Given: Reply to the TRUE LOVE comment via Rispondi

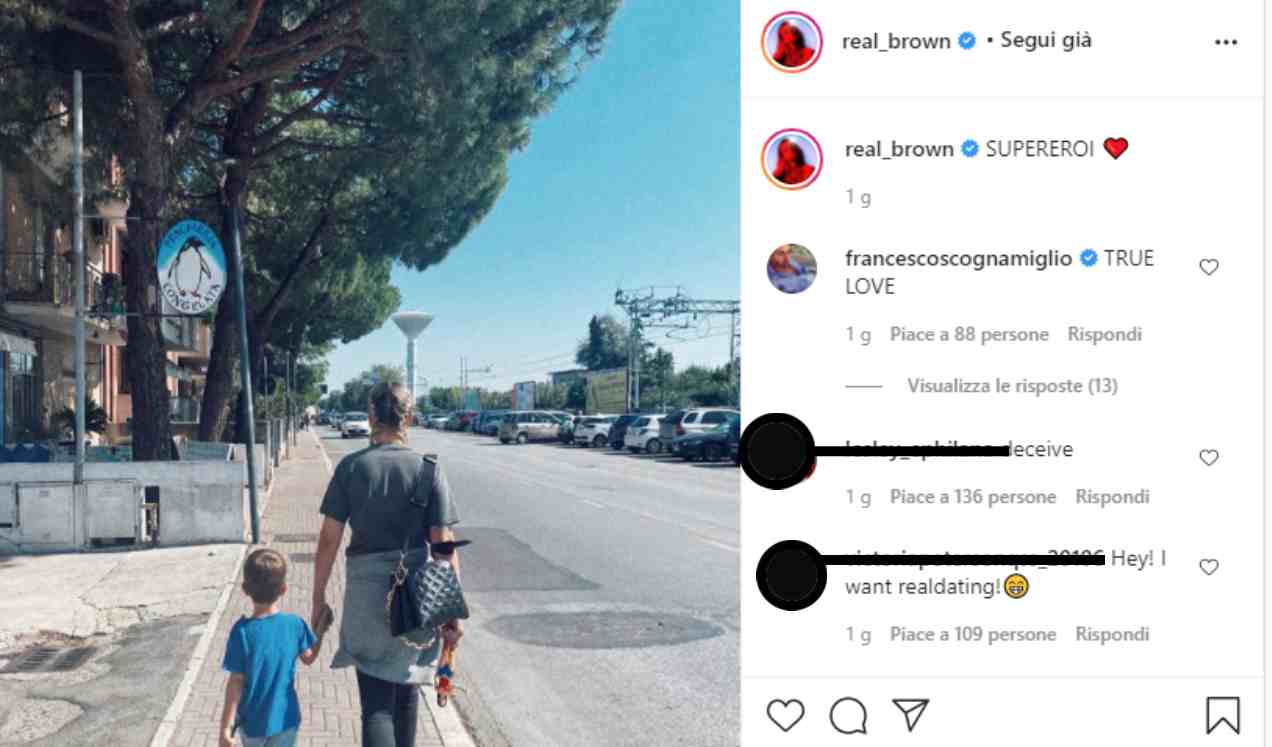Looking at the screenshot, I should coord(1104,334).
